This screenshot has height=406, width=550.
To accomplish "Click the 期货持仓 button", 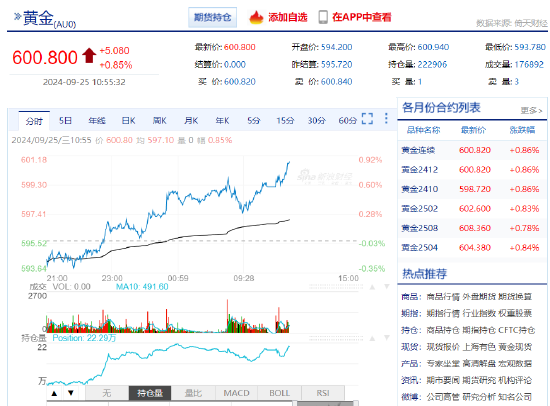I will 213,17.
